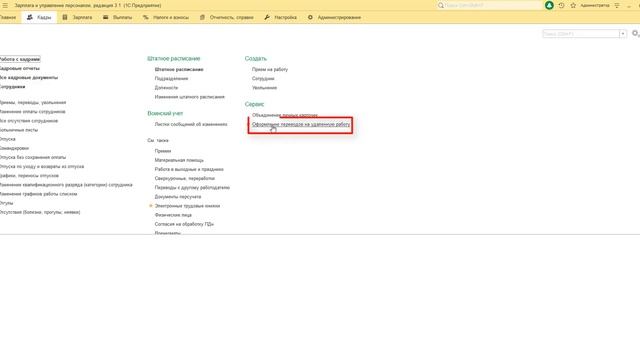The height and width of the screenshot is (360, 640).
Task: Open Объединение личных карточек
Action: 284,115
